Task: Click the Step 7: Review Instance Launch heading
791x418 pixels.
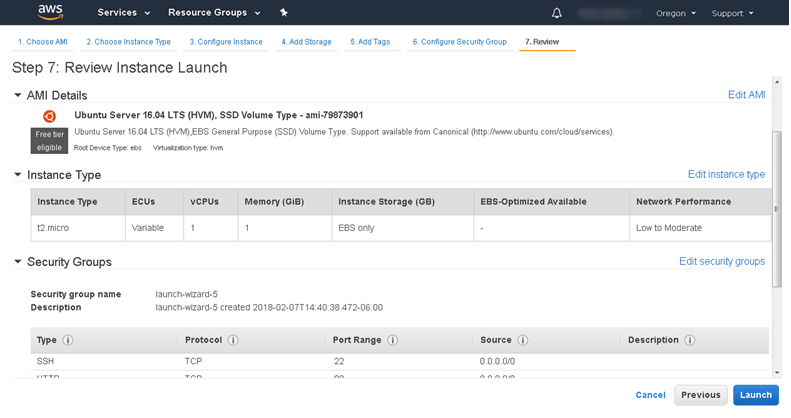Action: [x=120, y=68]
